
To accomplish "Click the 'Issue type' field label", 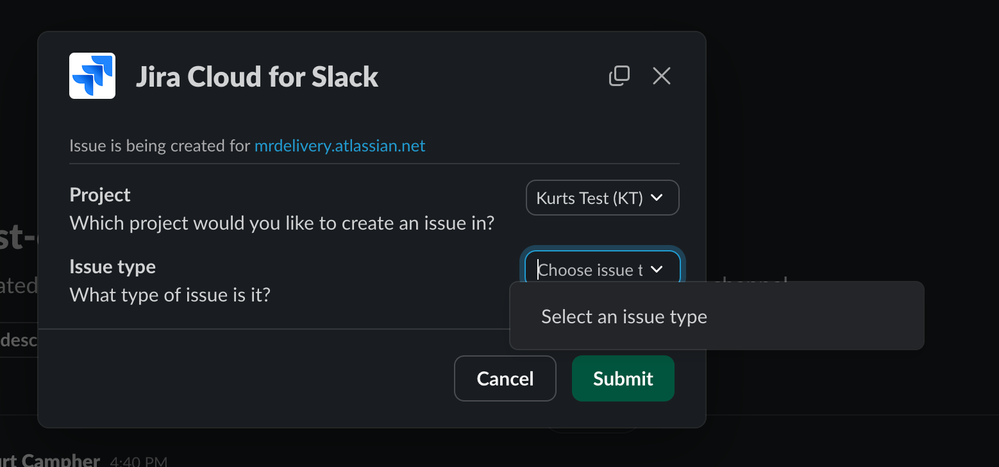I will click(112, 266).
